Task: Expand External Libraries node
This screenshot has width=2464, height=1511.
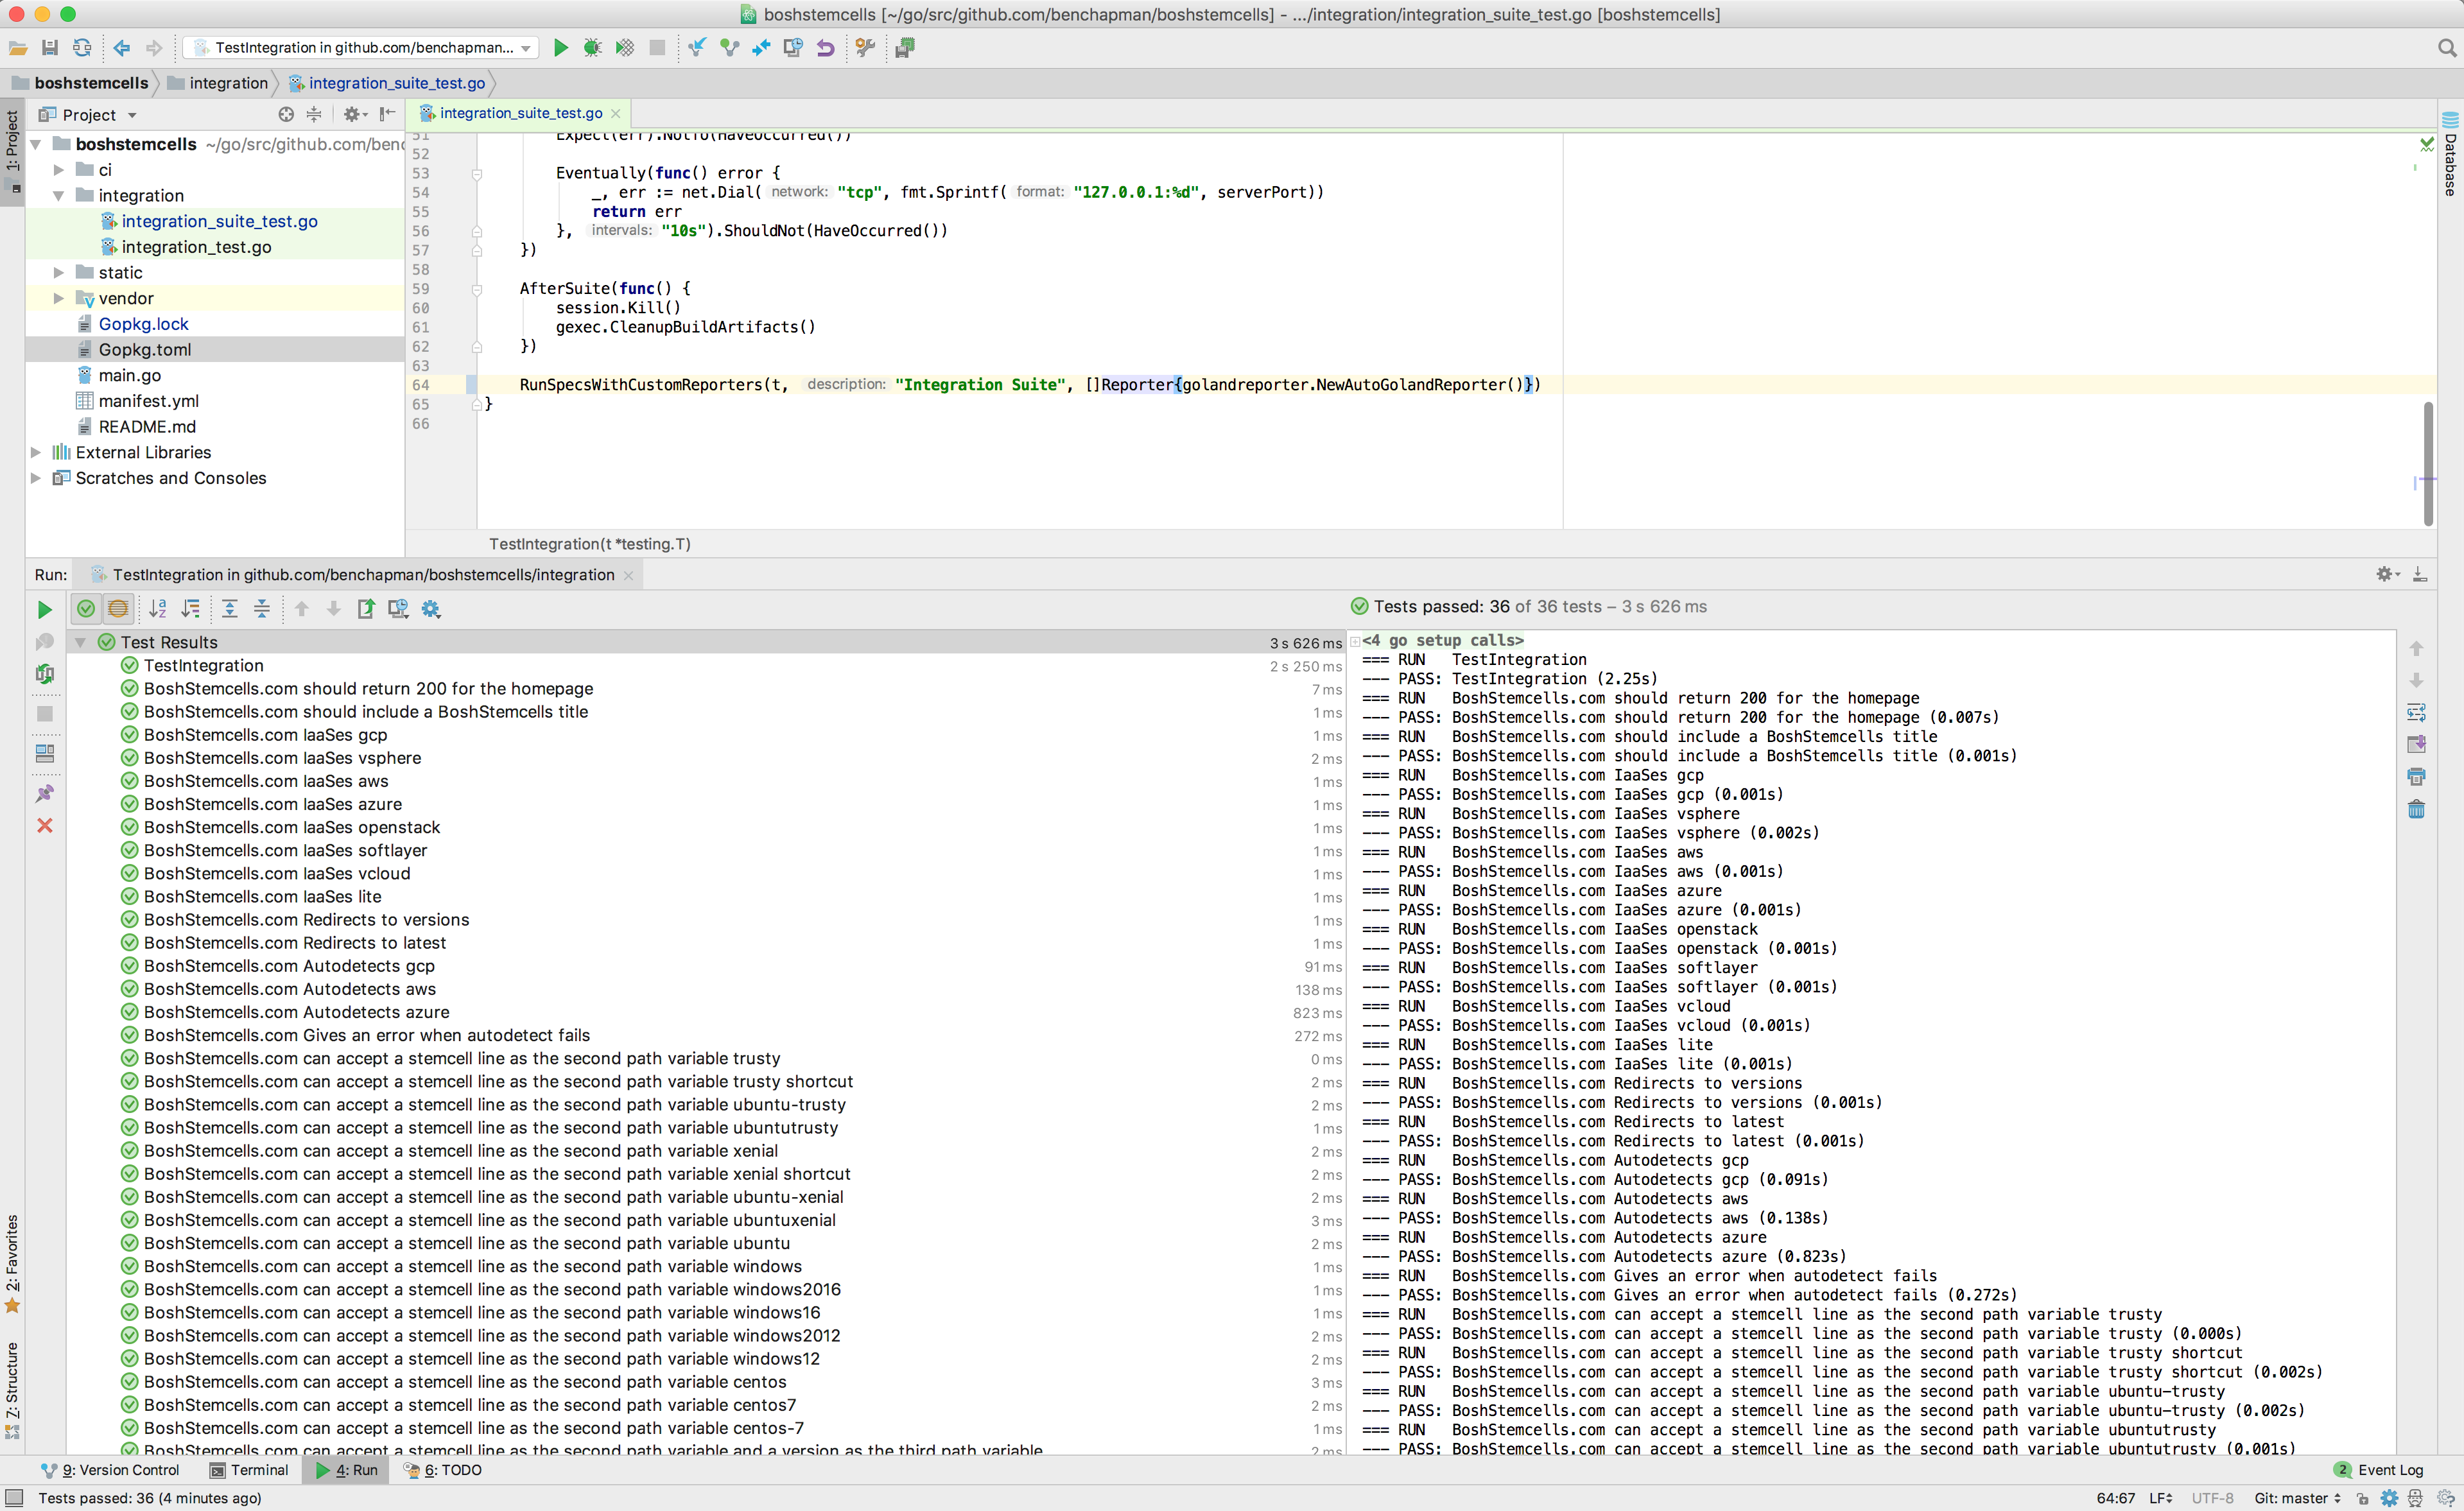Action: click(36, 452)
